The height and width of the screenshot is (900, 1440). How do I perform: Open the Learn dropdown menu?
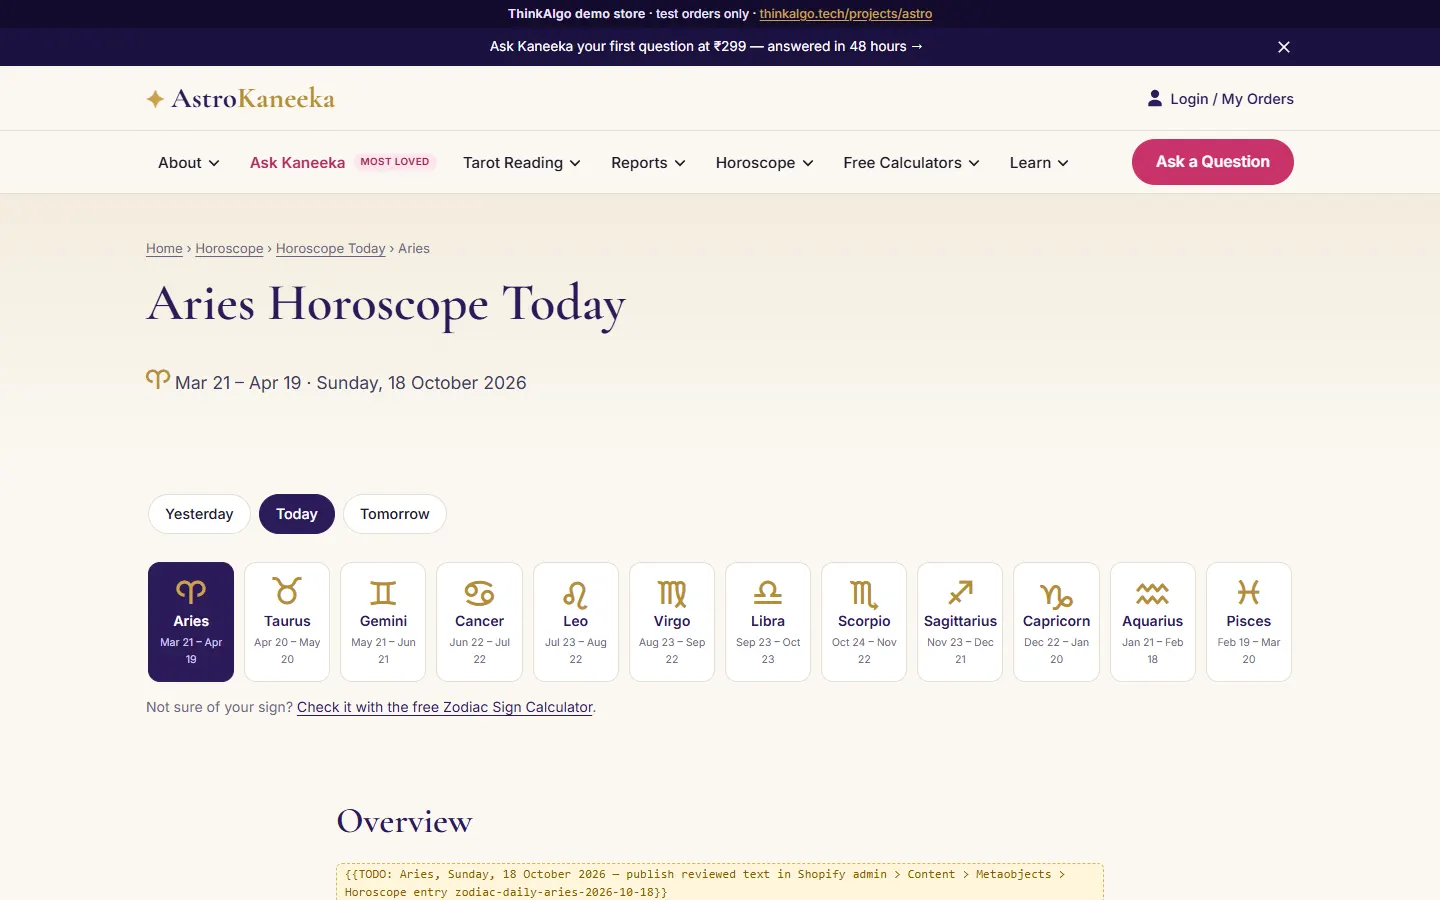1039,163
